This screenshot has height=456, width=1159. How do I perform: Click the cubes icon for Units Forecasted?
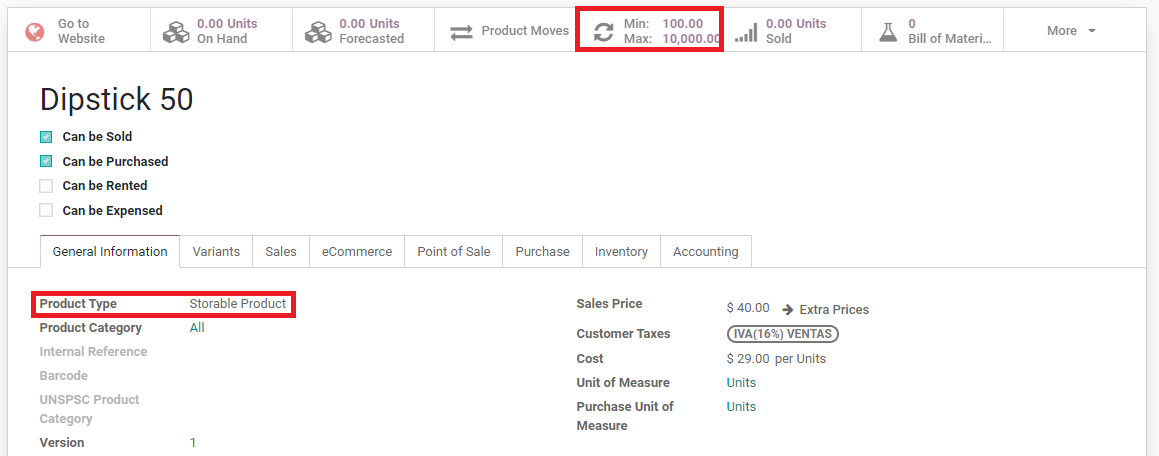[x=318, y=32]
